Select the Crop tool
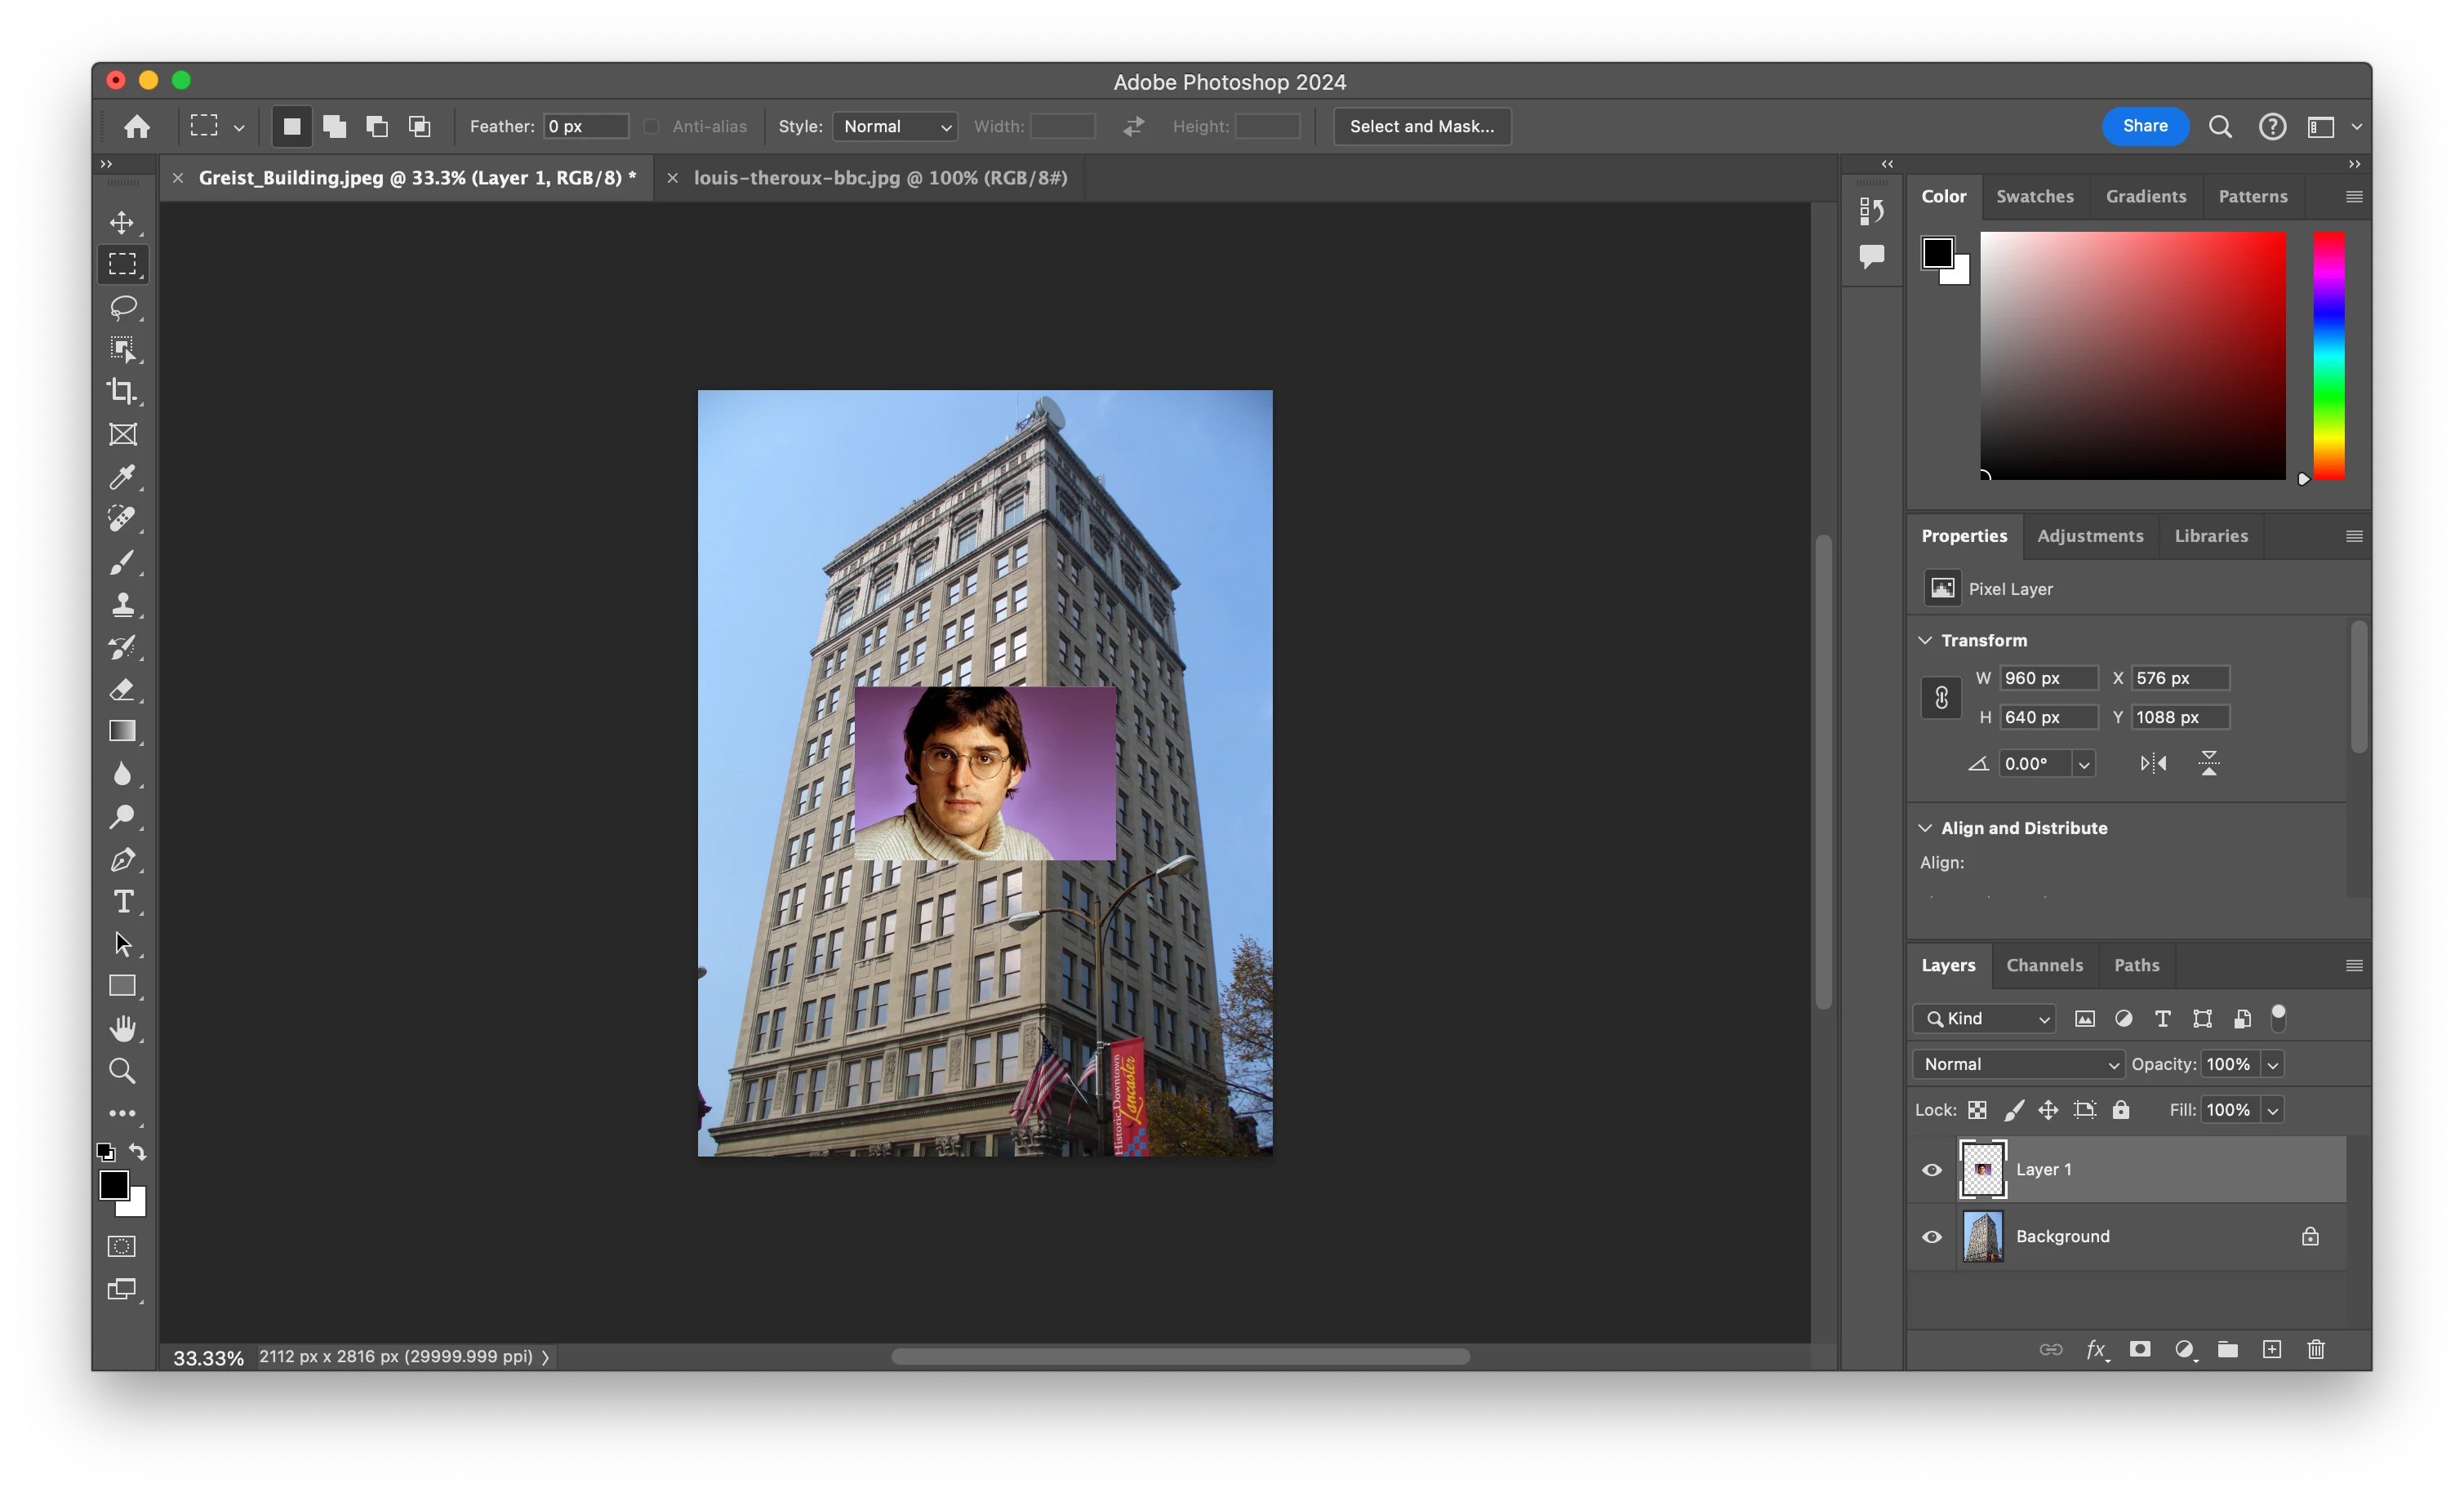This screenshot has height=1492, width=2464. click(x=122, y=391)
